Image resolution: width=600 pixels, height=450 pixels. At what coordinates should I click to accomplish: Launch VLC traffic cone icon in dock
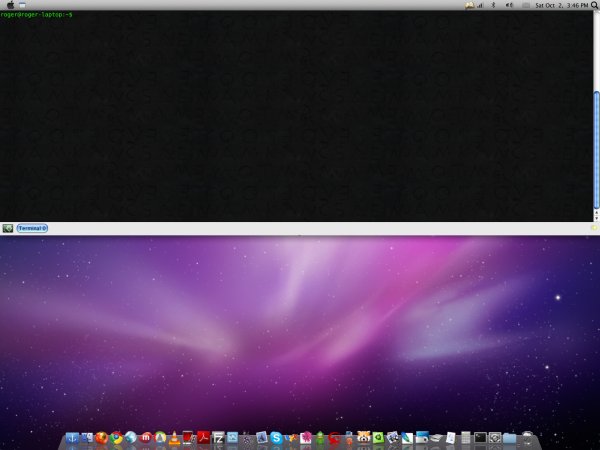click(x=174, y=438)
